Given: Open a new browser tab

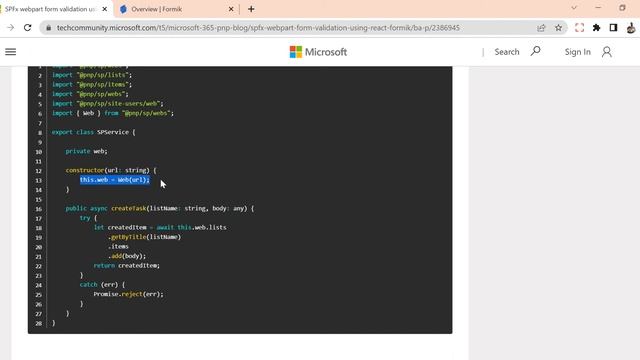Looking at the screenshot, I should coord(251,9).
